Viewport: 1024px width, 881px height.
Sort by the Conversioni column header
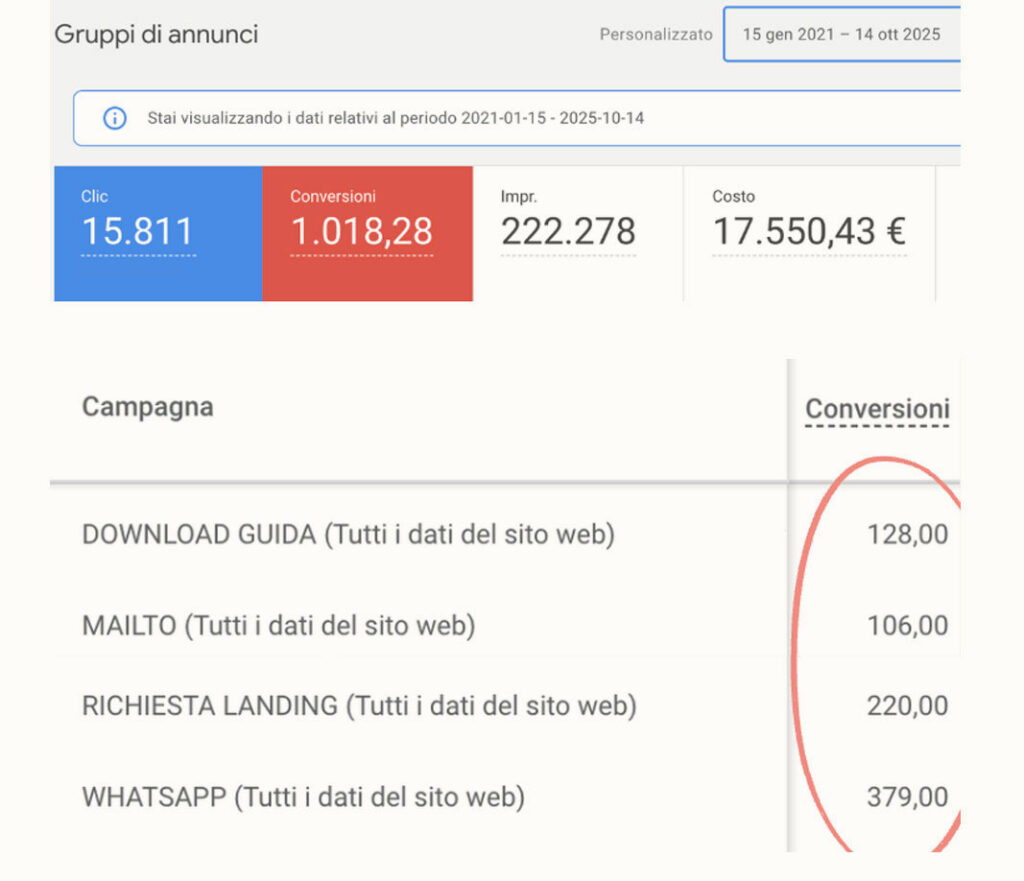[x=876, y=409]
